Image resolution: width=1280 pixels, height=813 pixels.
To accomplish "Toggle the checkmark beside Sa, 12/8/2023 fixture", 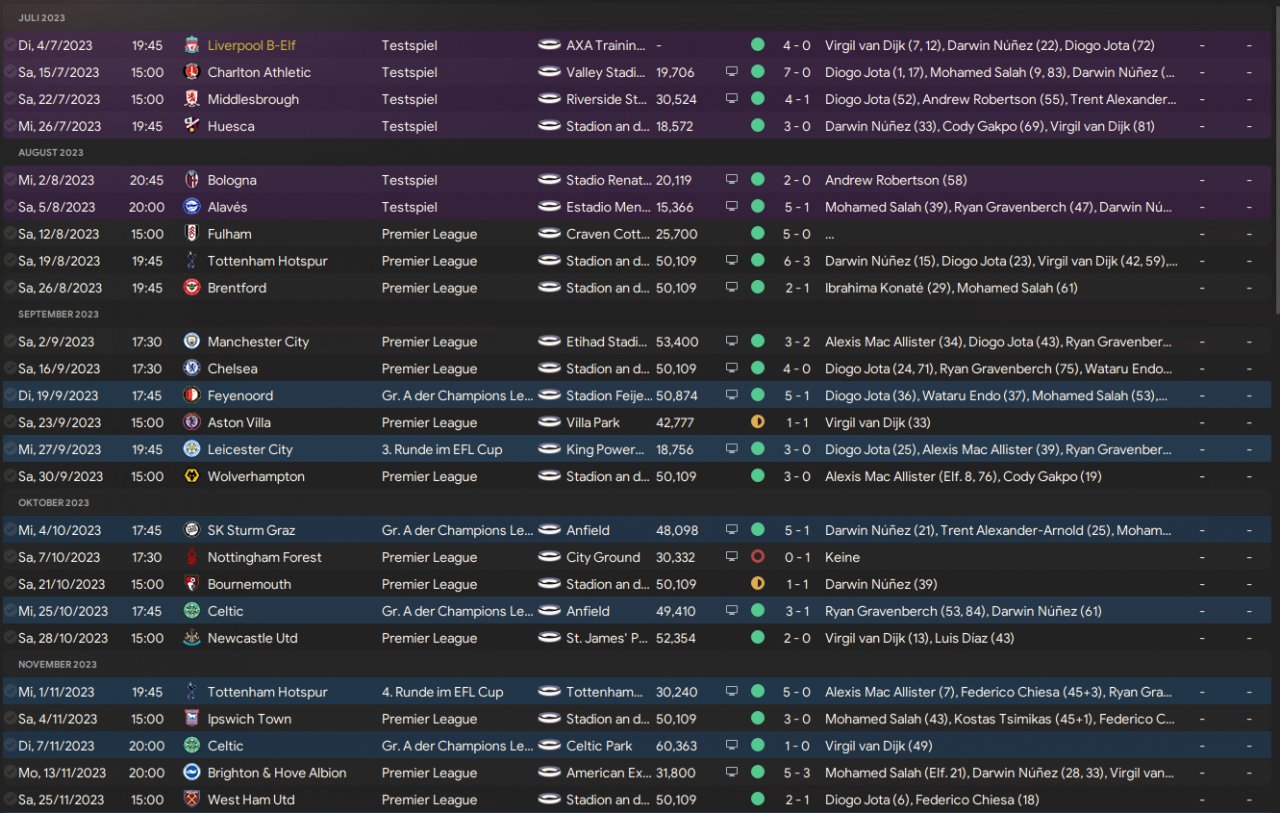I will (10, 234).
